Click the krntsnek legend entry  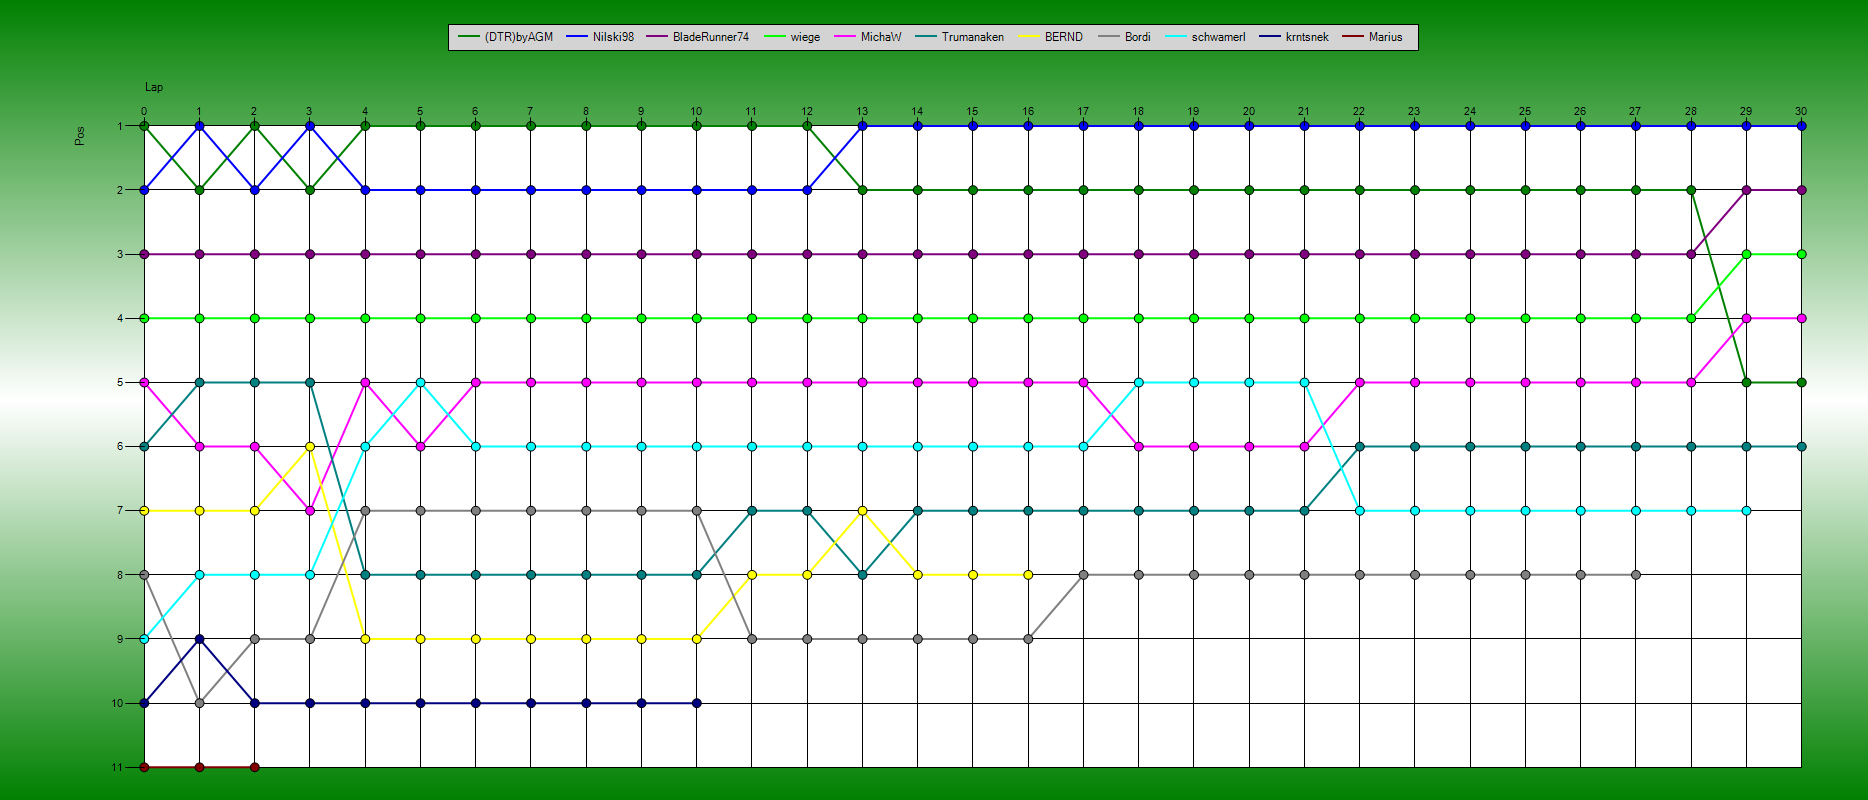[1293, 37]
